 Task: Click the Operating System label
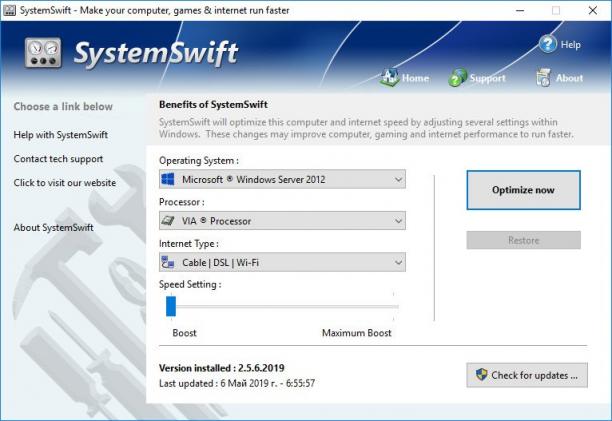tap(199, 161)
